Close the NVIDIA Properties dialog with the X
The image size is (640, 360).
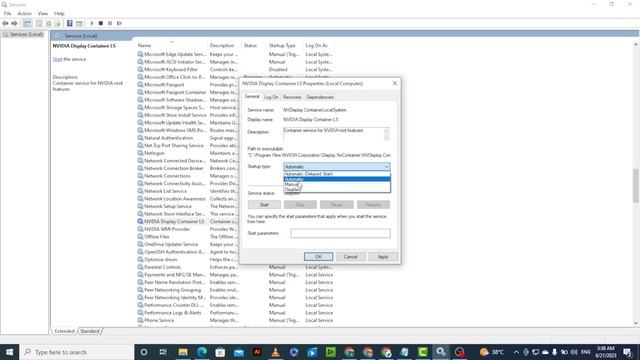pos(394,83)
